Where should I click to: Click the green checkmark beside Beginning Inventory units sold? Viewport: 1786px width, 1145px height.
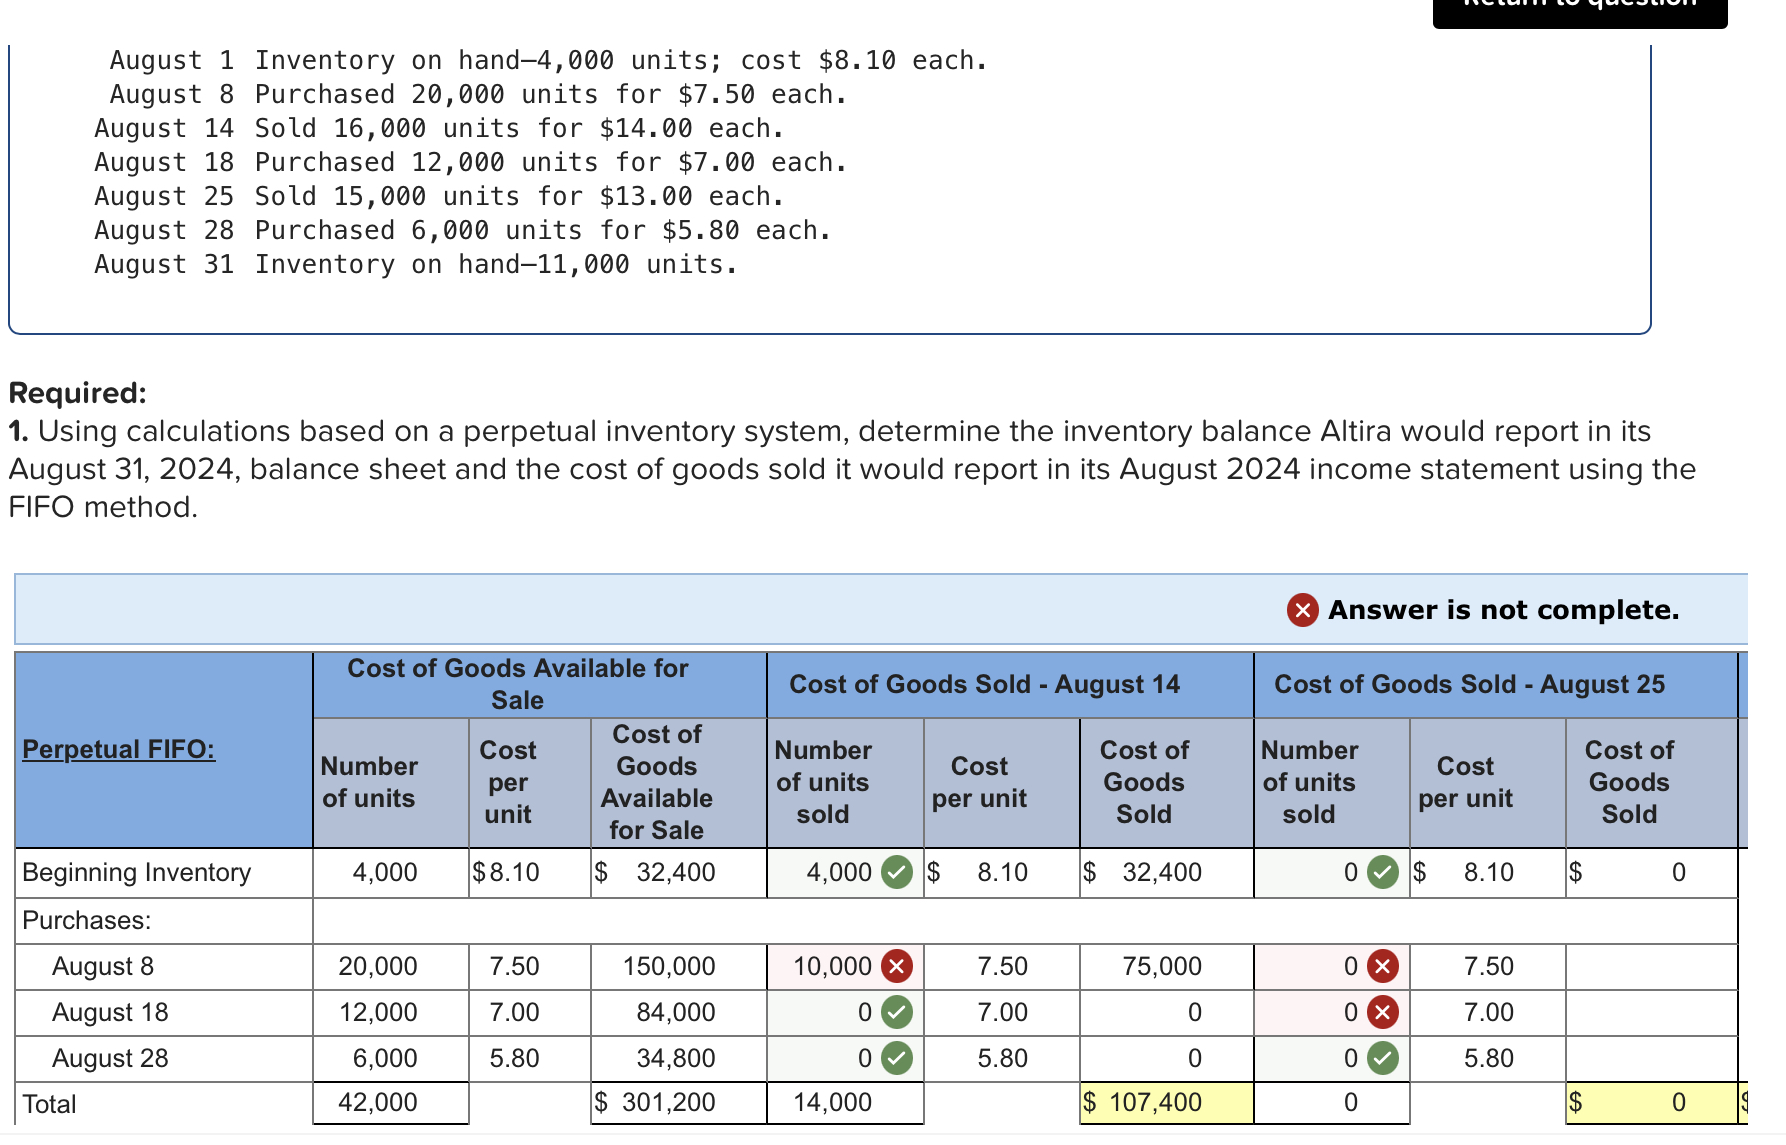(x=897, y=872)
